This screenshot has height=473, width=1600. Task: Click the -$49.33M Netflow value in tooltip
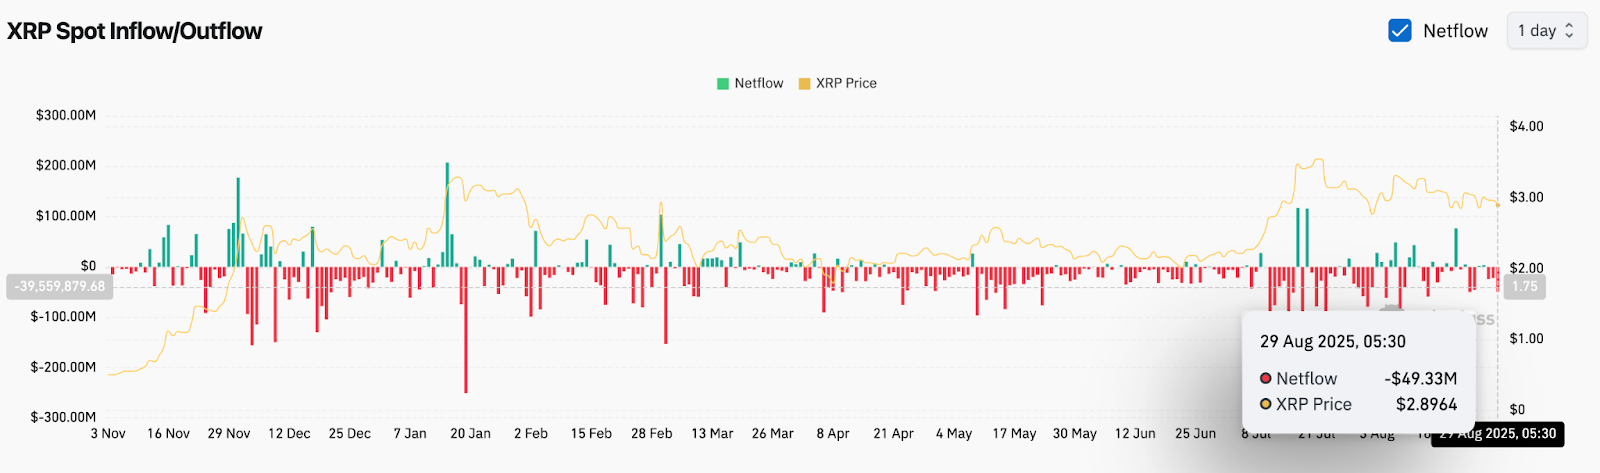click(x=1420, y=379)
